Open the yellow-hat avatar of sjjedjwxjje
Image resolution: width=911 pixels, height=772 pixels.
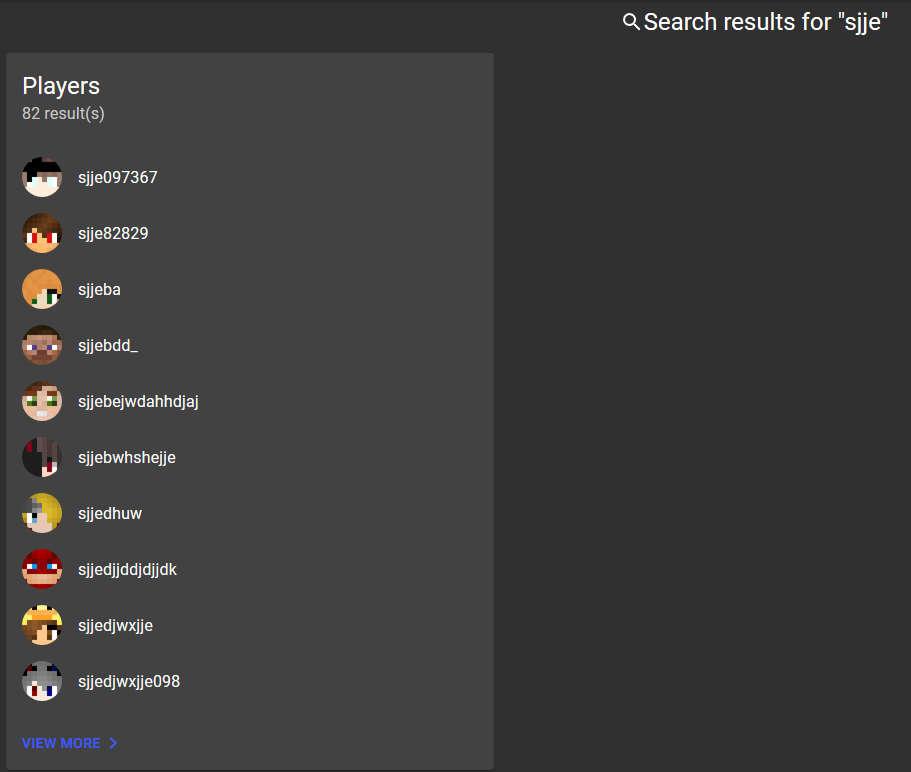42,626
